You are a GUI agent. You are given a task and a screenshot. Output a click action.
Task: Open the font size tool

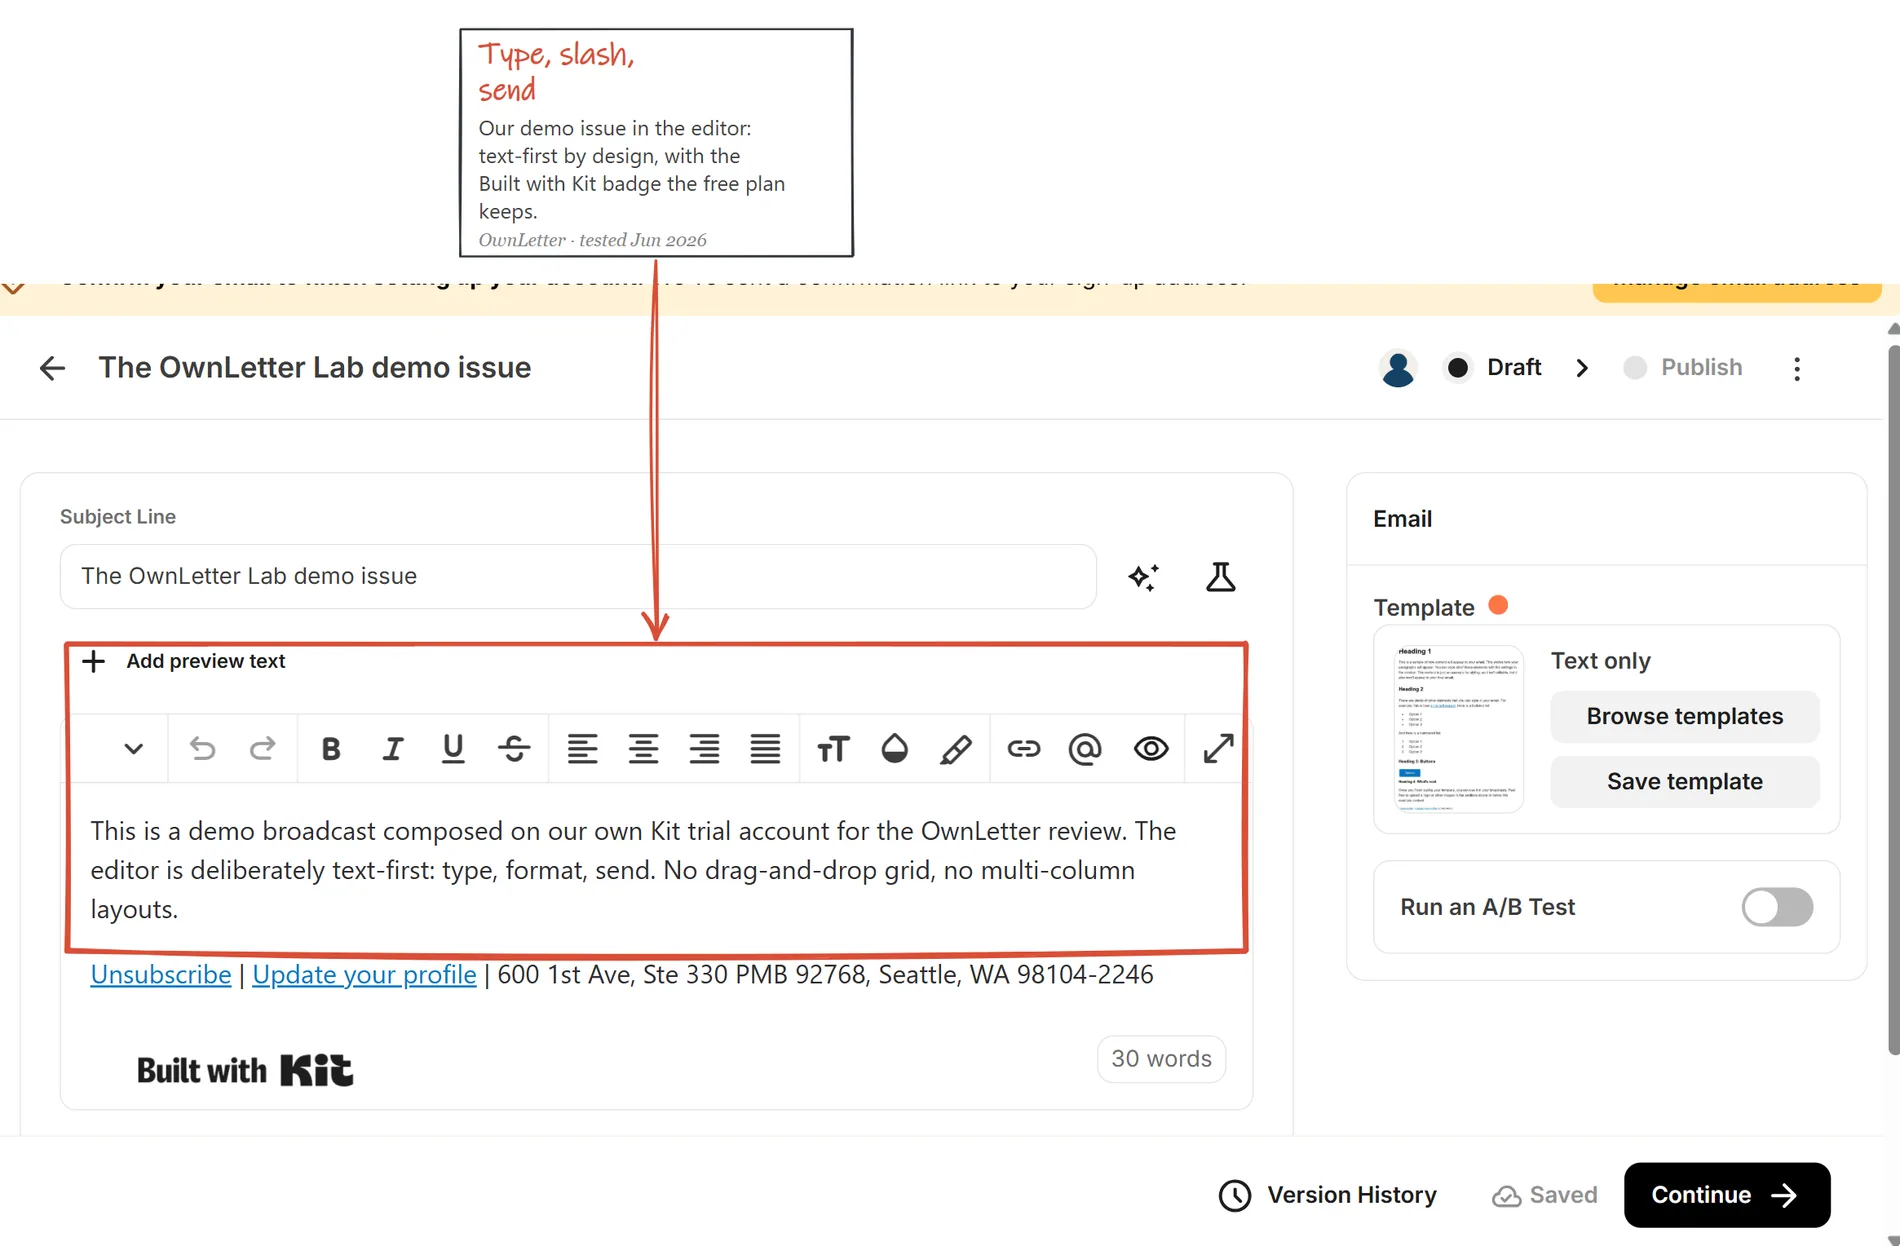pyautogui.click(x=833, y=748)
